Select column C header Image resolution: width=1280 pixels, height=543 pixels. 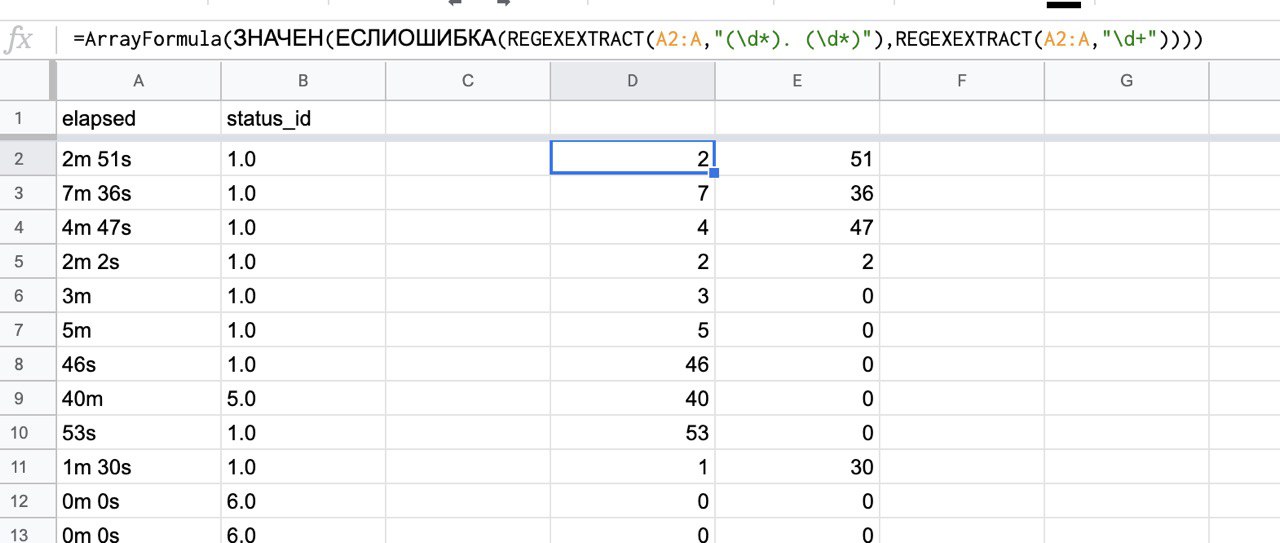click(468, 81)
